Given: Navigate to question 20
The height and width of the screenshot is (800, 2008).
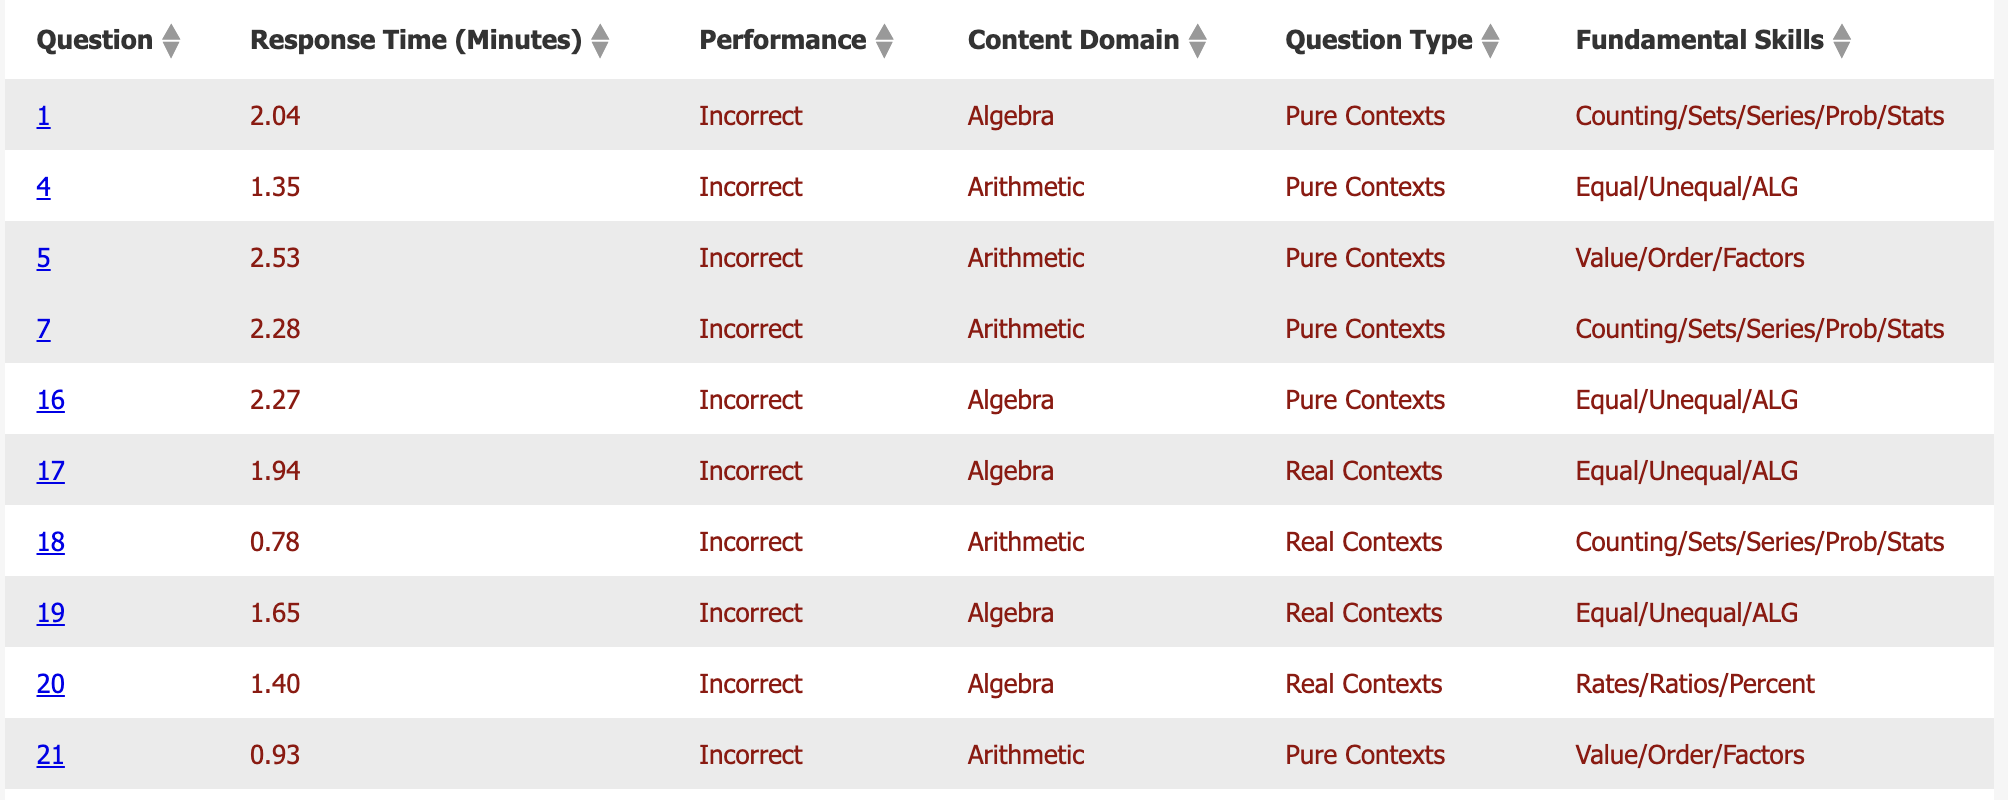Looking at the screenshot, I should (51, 684).
